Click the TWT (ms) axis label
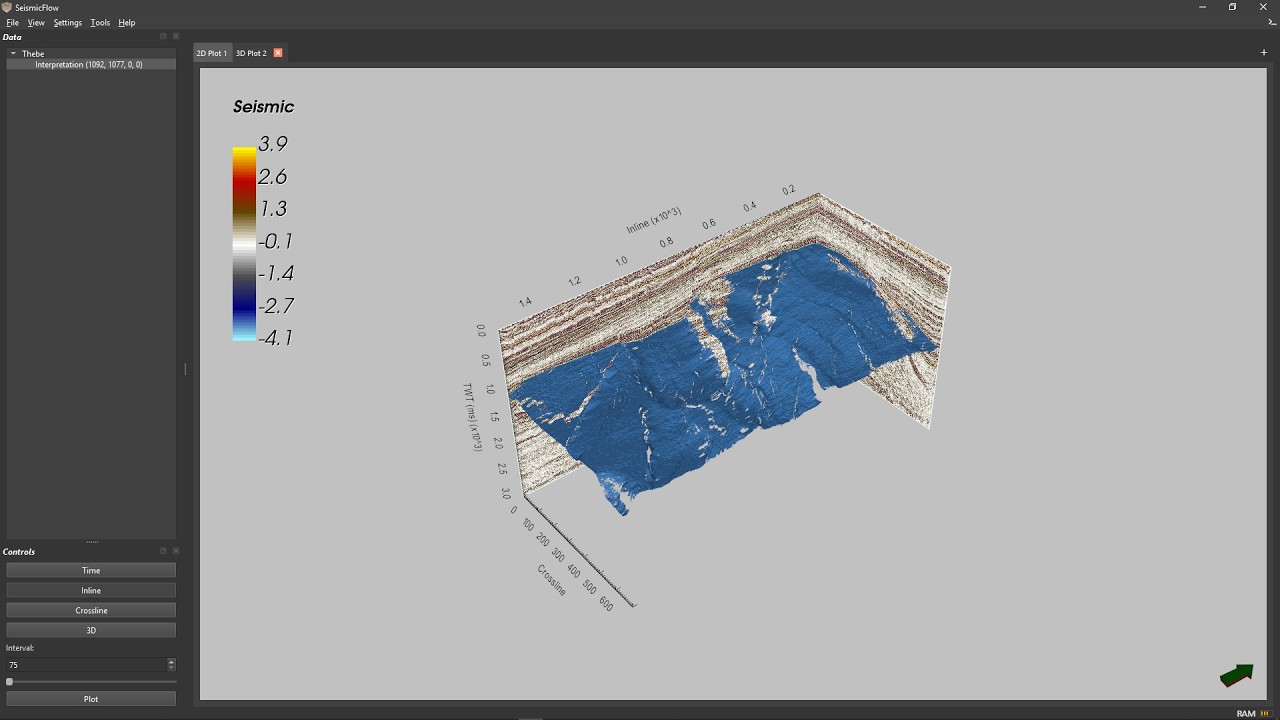 (471, 417)
